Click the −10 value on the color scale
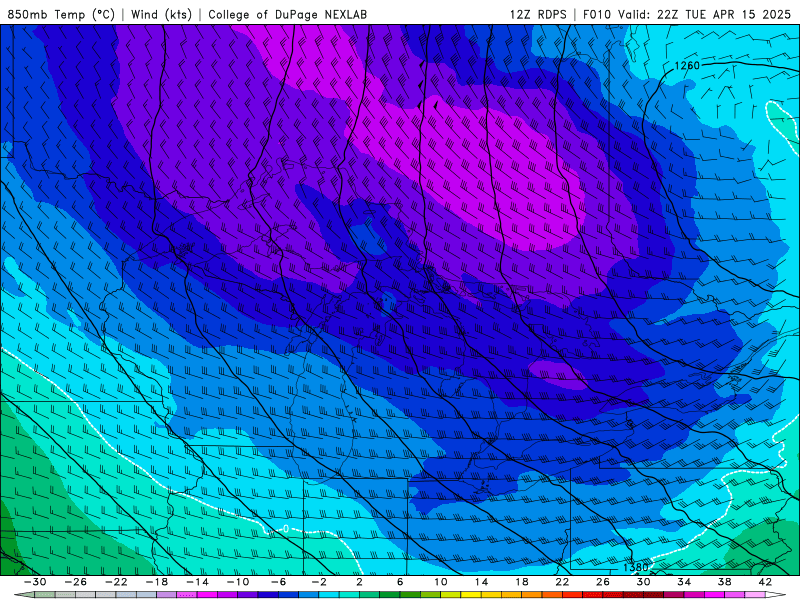 click(x=238, y=582)
